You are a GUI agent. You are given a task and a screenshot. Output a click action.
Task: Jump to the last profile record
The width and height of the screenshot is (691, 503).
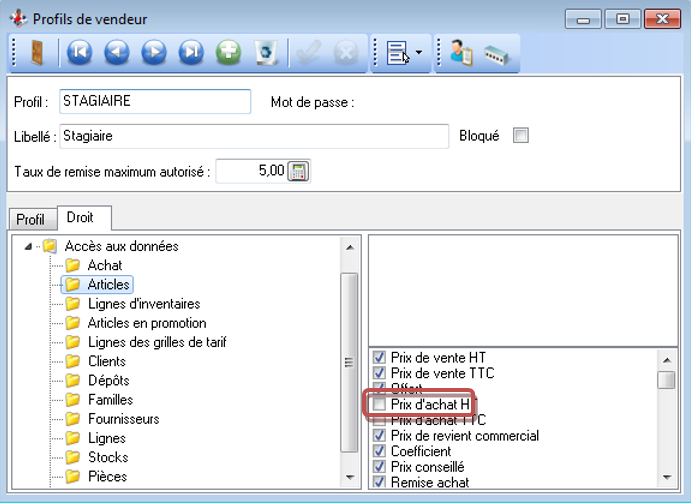click(x=190, y=53)
